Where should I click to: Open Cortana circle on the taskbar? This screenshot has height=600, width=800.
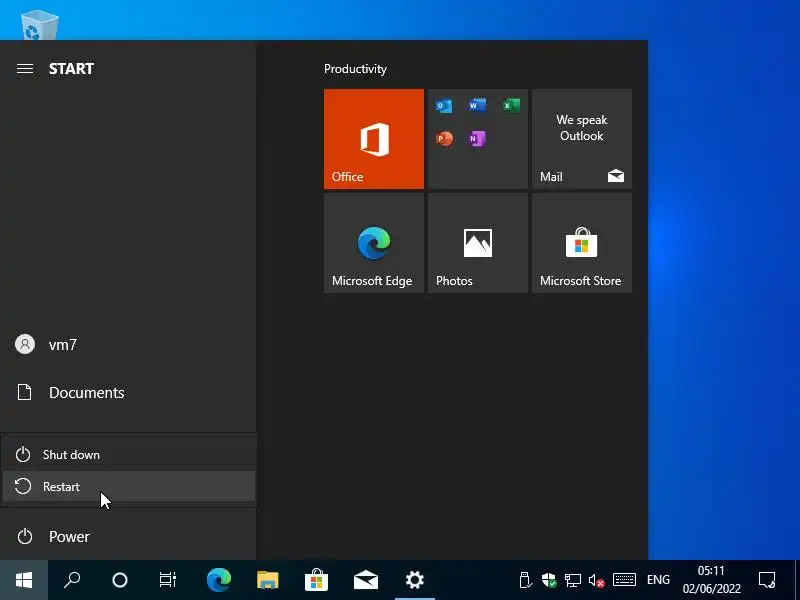point(120,580)
